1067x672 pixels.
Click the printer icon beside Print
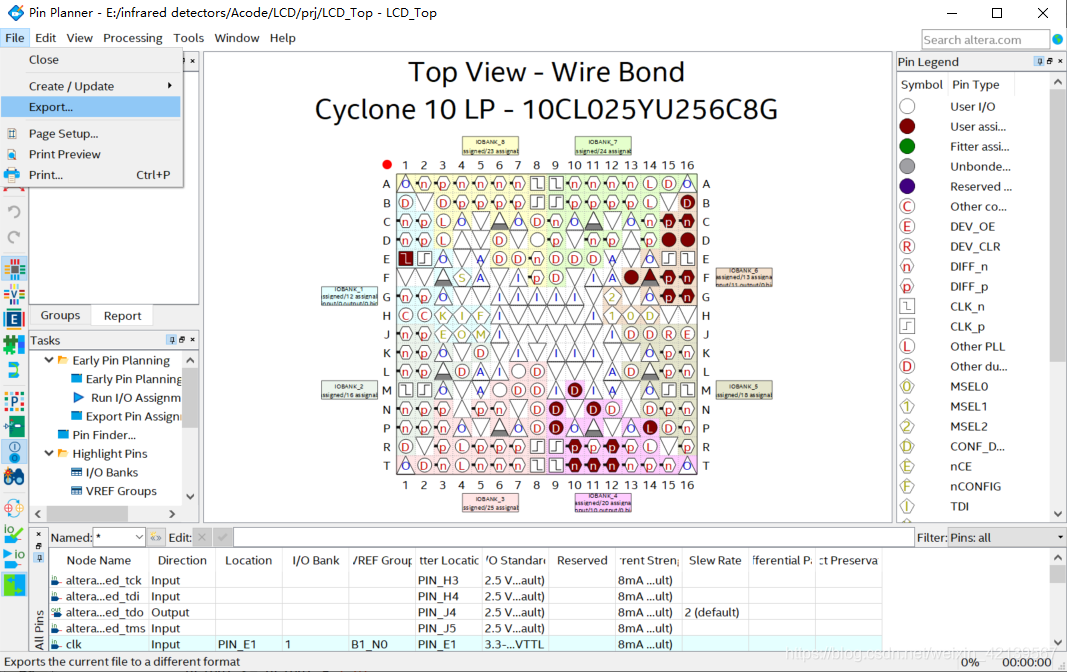click(x=12, y=175)
